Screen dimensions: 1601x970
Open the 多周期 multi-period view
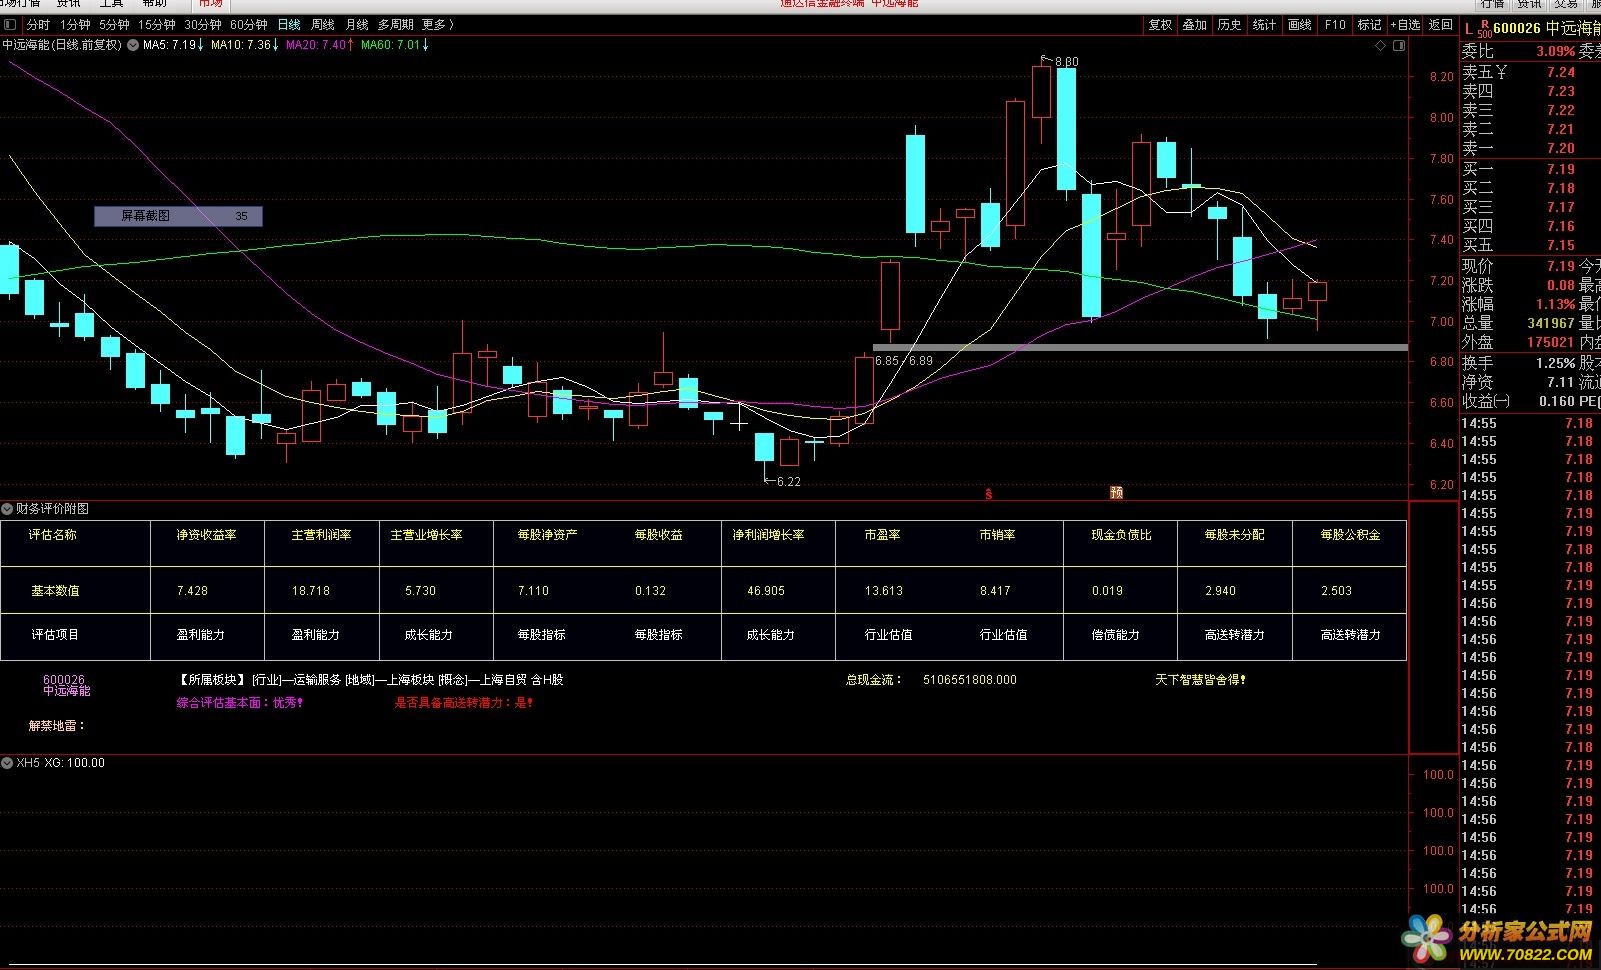[395, 25]
